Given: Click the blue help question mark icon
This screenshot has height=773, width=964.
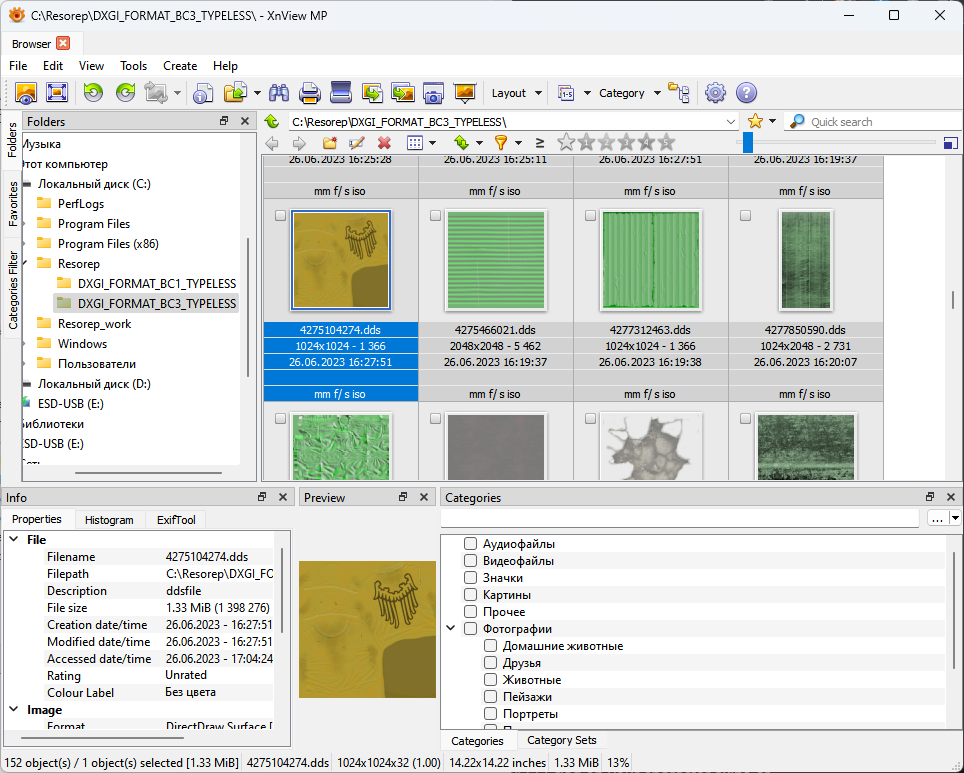Looking at the screenshot, I should tap(746, 93).
